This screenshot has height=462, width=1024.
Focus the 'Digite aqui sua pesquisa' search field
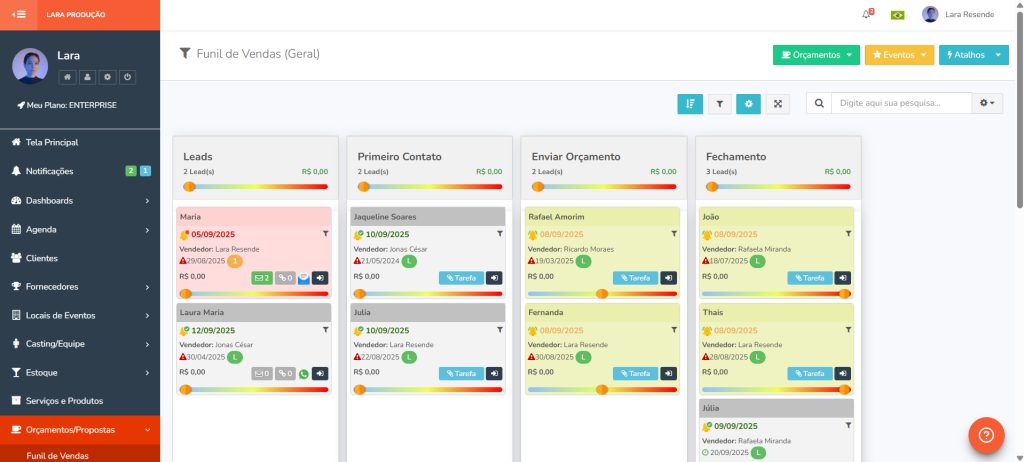coord(901,103)
